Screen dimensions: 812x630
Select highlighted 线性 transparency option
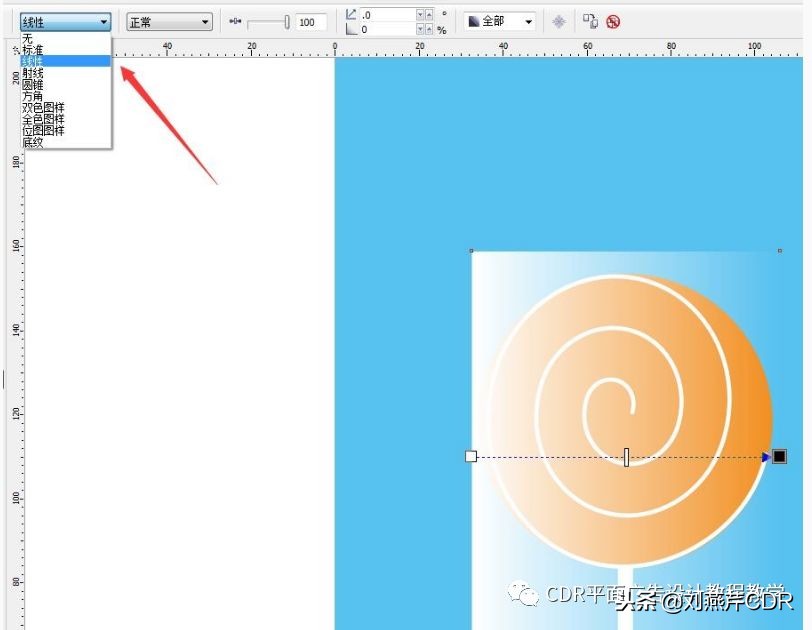click(x=65, y=61)
